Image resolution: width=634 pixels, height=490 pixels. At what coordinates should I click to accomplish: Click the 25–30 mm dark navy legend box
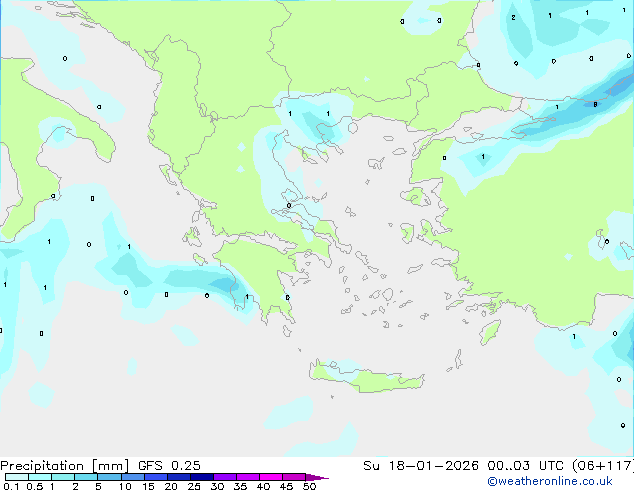[x=201, y=477]
